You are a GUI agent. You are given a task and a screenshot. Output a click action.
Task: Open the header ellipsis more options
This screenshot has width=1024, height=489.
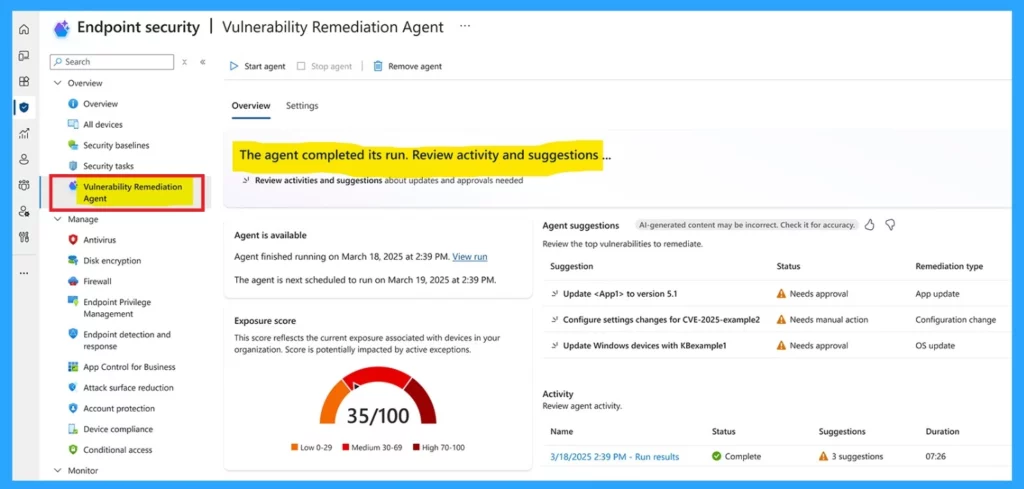pyautogui.click(x=465, y=26)
